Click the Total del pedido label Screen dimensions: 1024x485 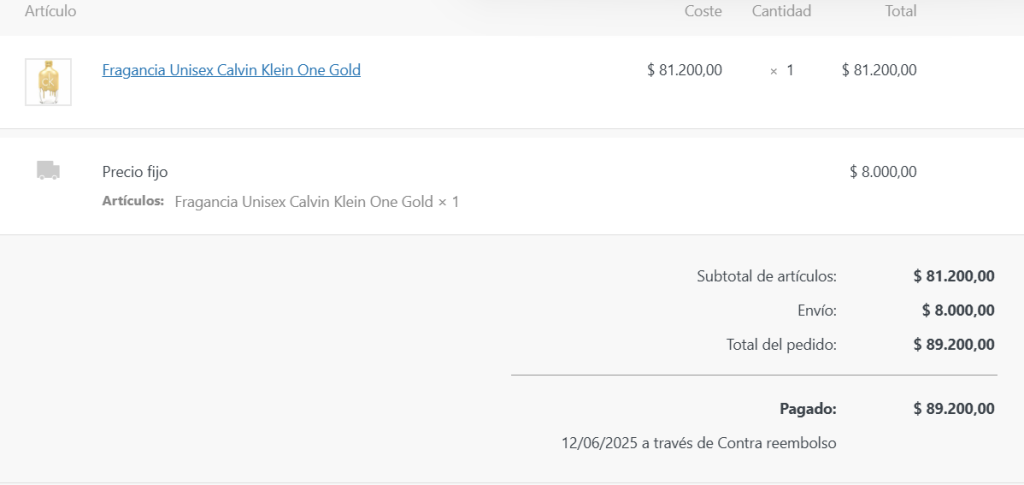781,344
